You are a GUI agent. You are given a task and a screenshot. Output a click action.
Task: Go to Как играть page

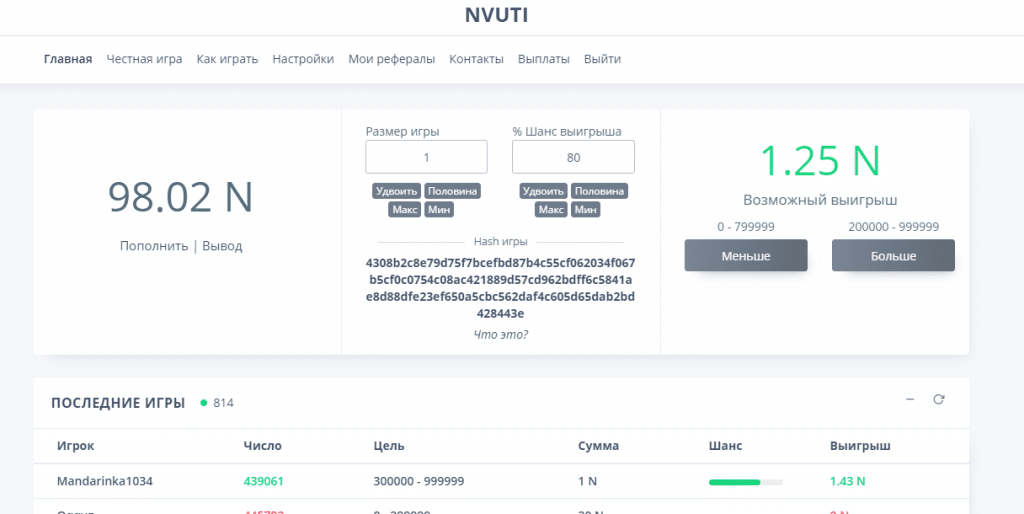click(x=227, y=59)
